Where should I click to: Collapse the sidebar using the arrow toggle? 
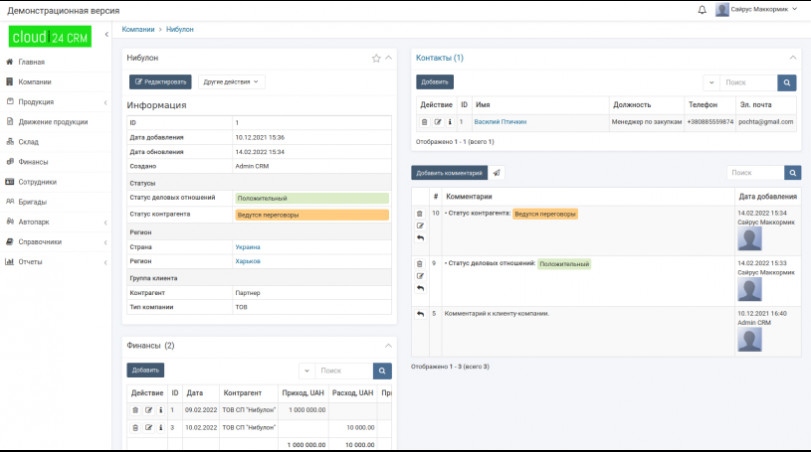point(106,35)
